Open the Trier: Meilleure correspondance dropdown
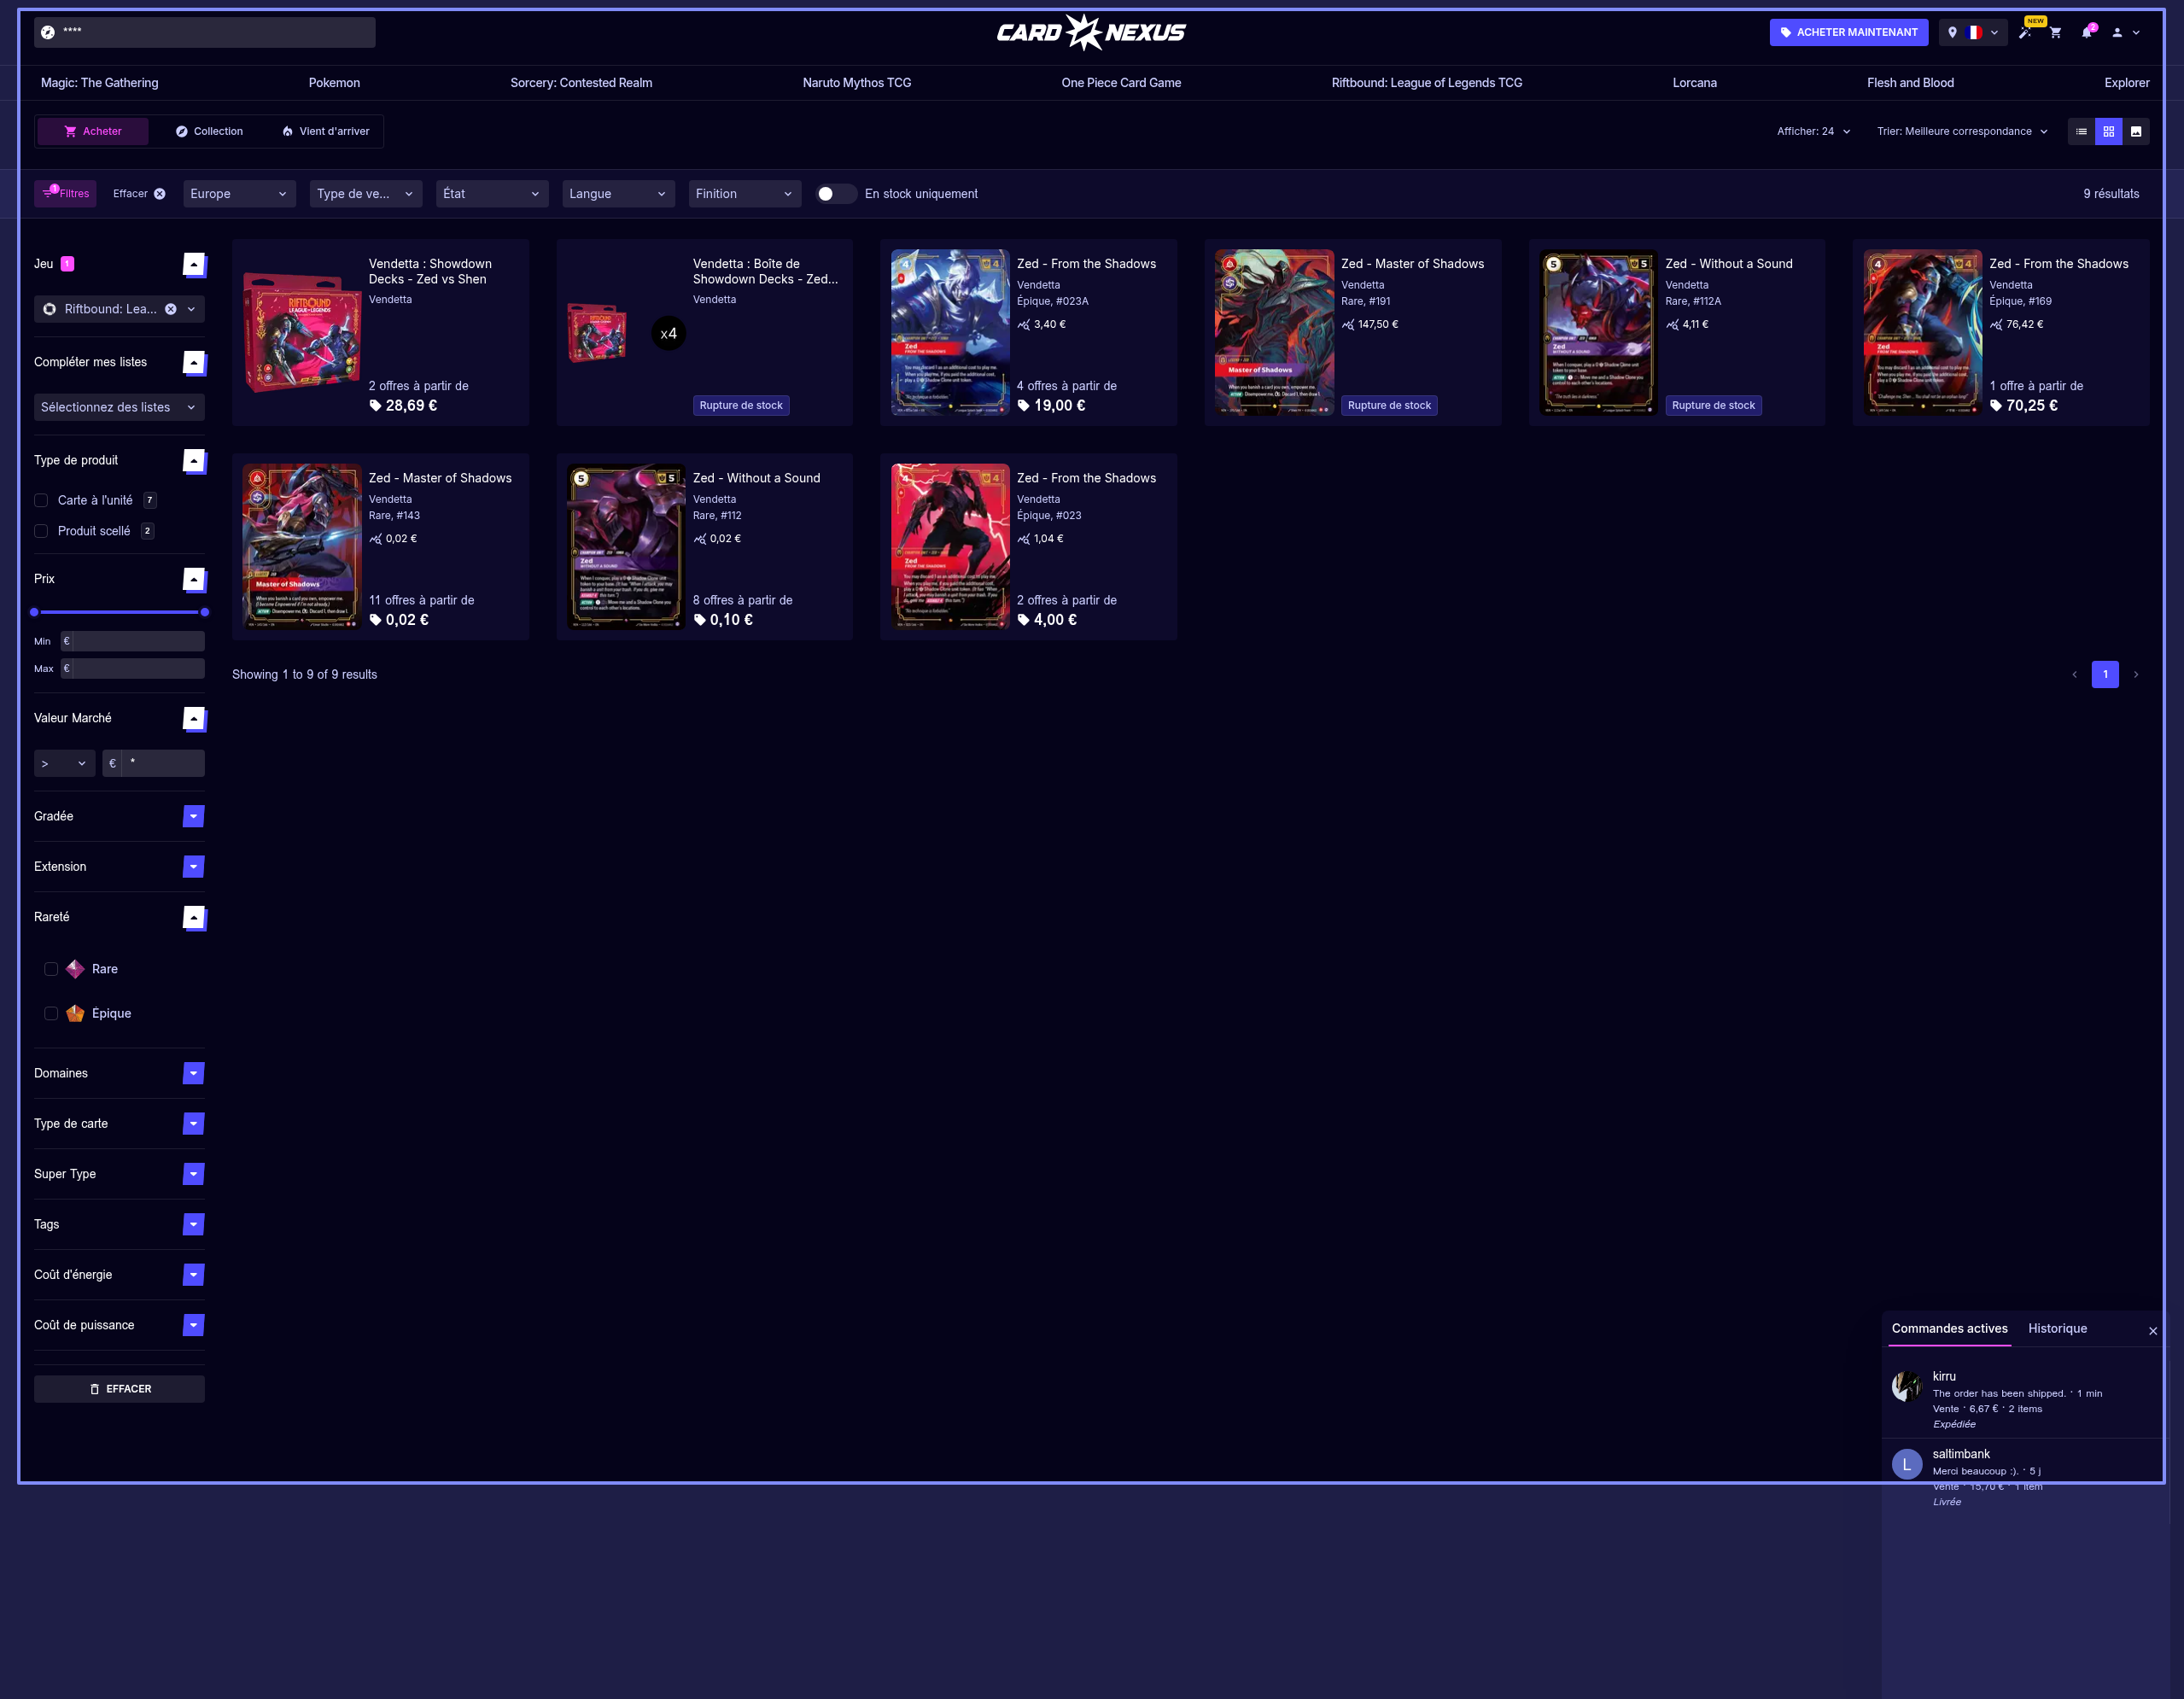The width and height of the screenshot is (2184, 1699). (1962, 131)
